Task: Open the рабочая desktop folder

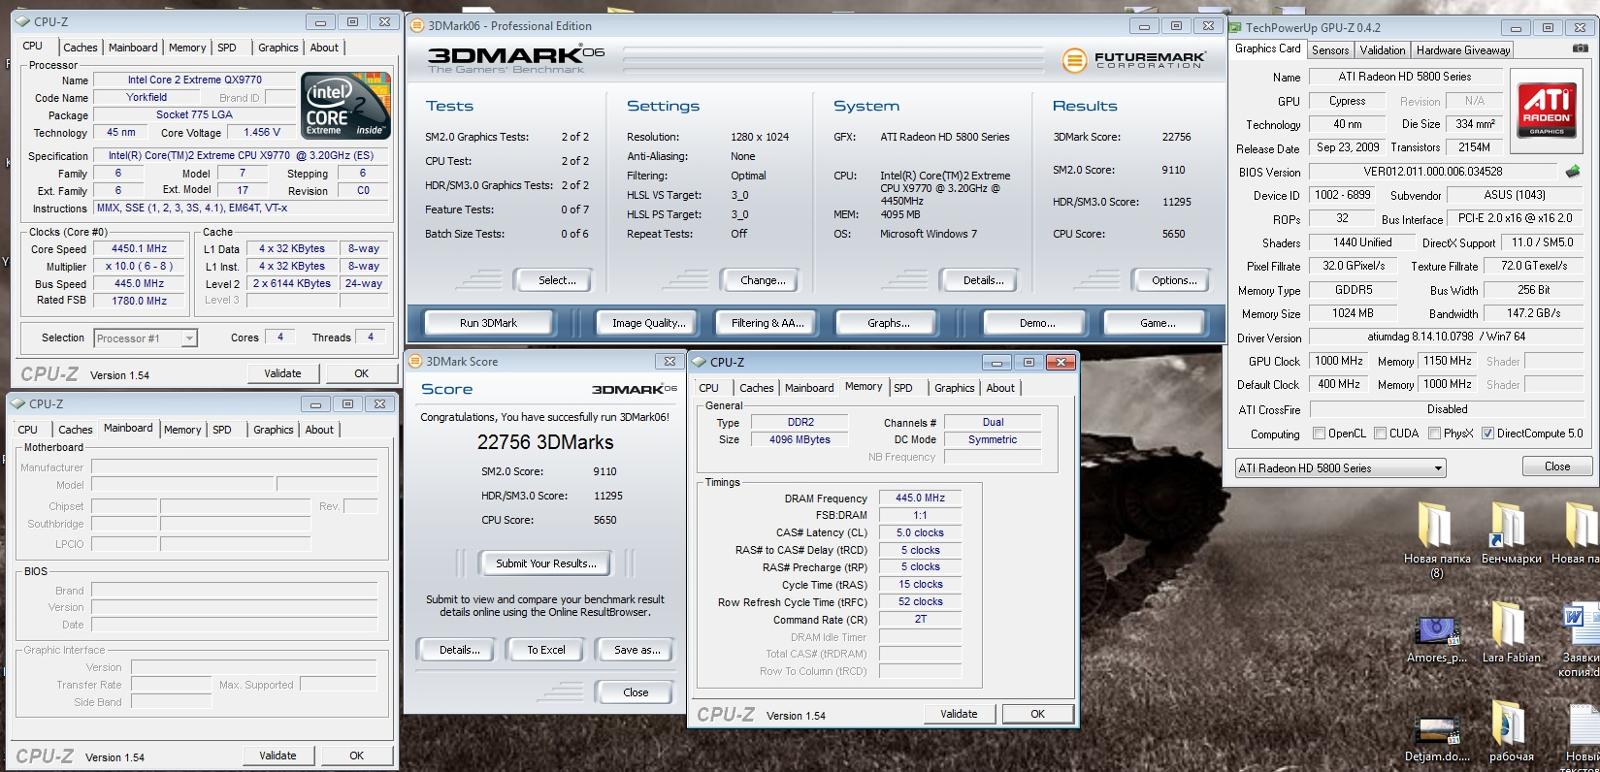Action: (x=1510, y=732)
